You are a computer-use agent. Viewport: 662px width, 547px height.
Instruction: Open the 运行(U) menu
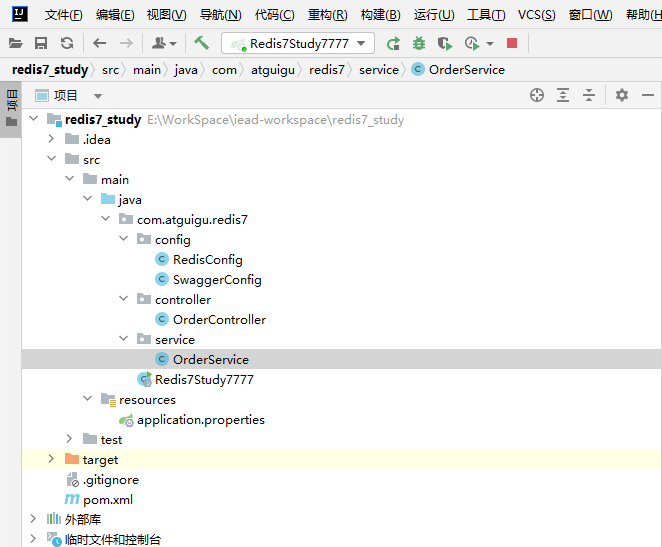tap(434, 15)
